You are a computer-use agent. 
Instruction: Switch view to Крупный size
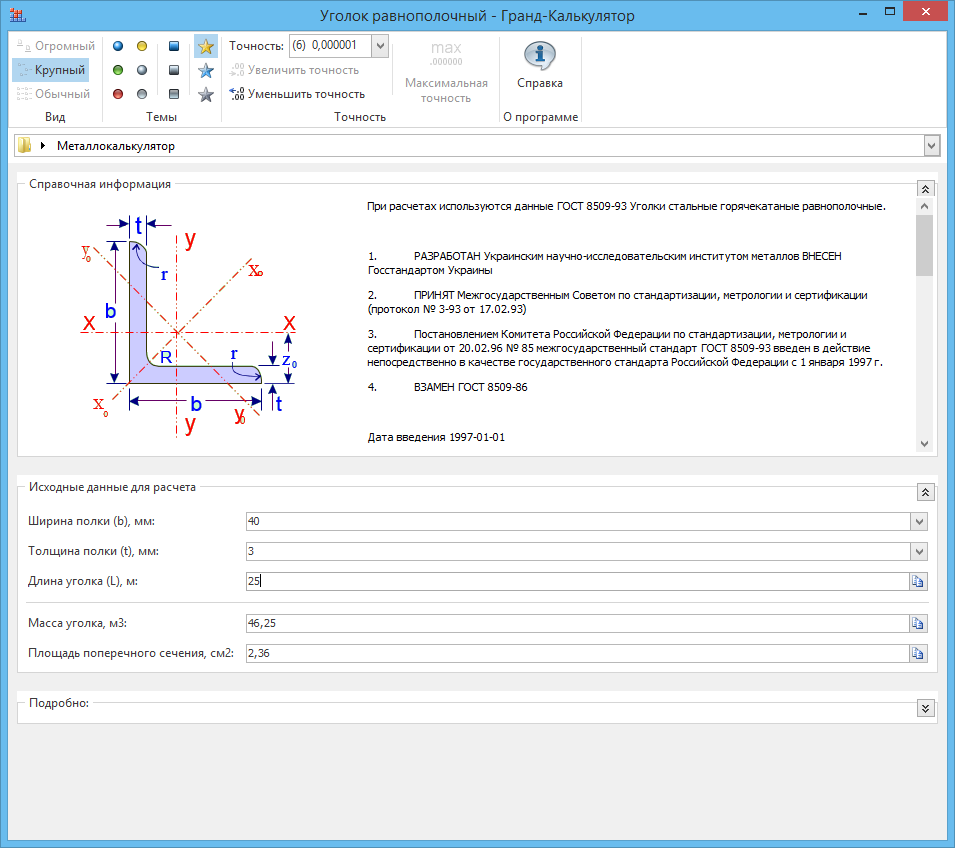coord(51,70)
